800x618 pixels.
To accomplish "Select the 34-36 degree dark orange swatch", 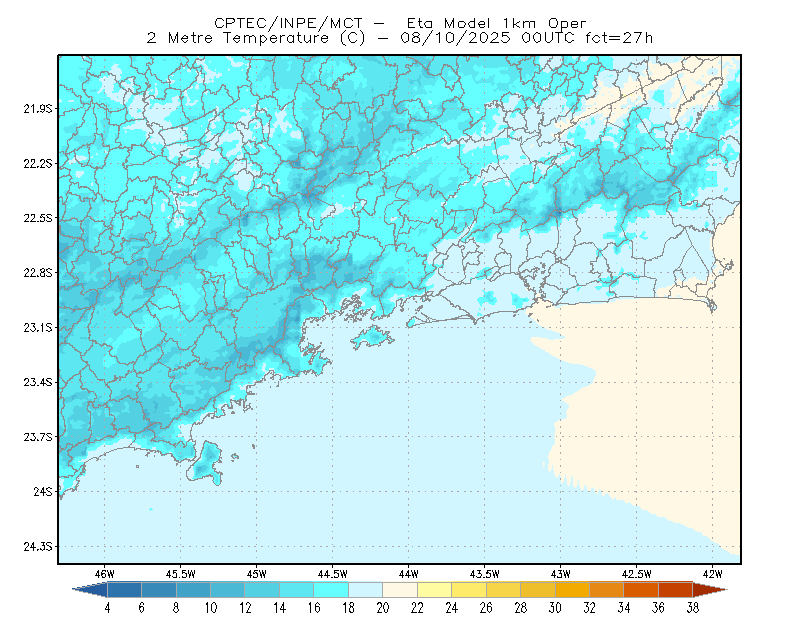I will point(641,590).
